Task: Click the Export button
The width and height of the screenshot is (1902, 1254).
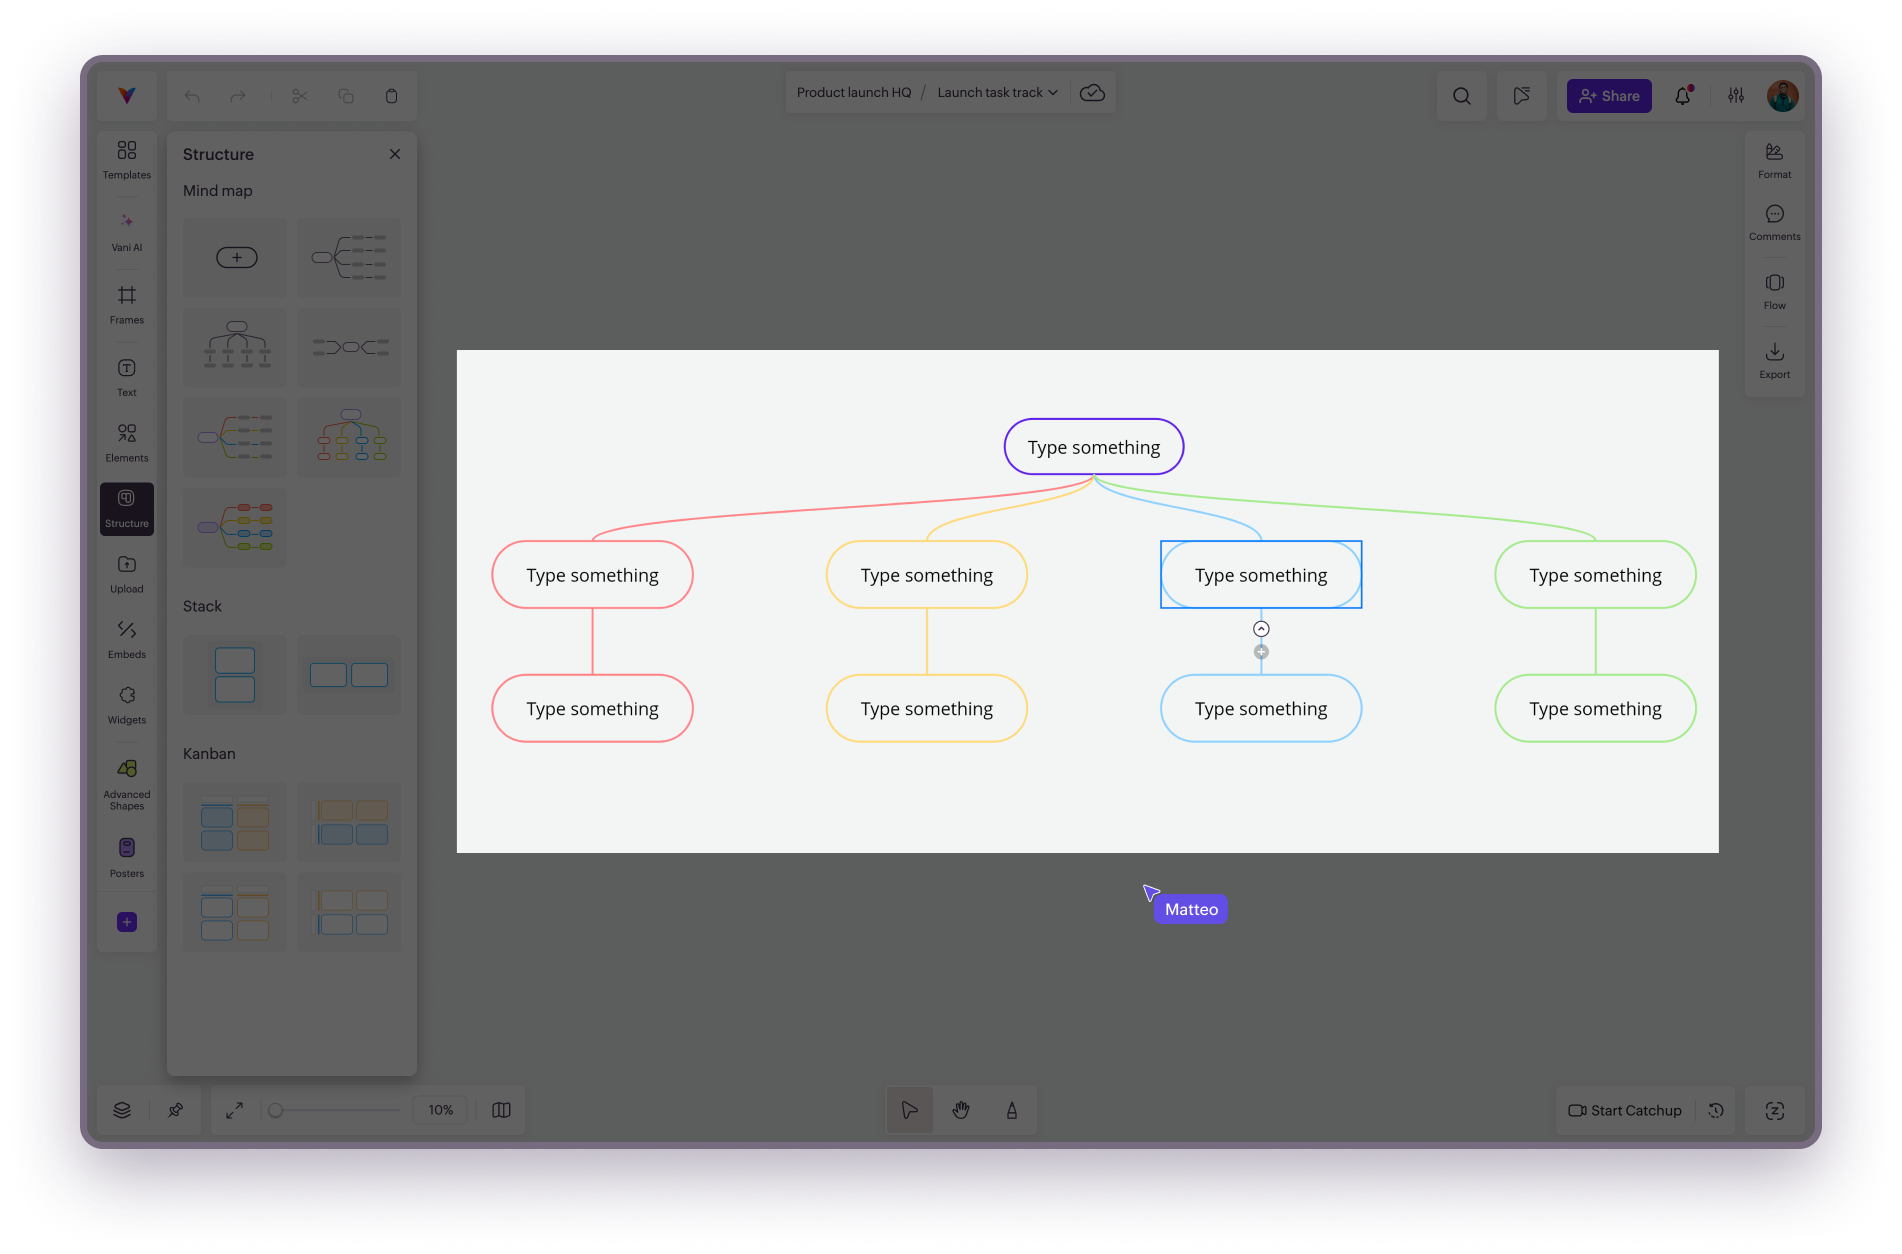Action: click(x=1775, y=361)
